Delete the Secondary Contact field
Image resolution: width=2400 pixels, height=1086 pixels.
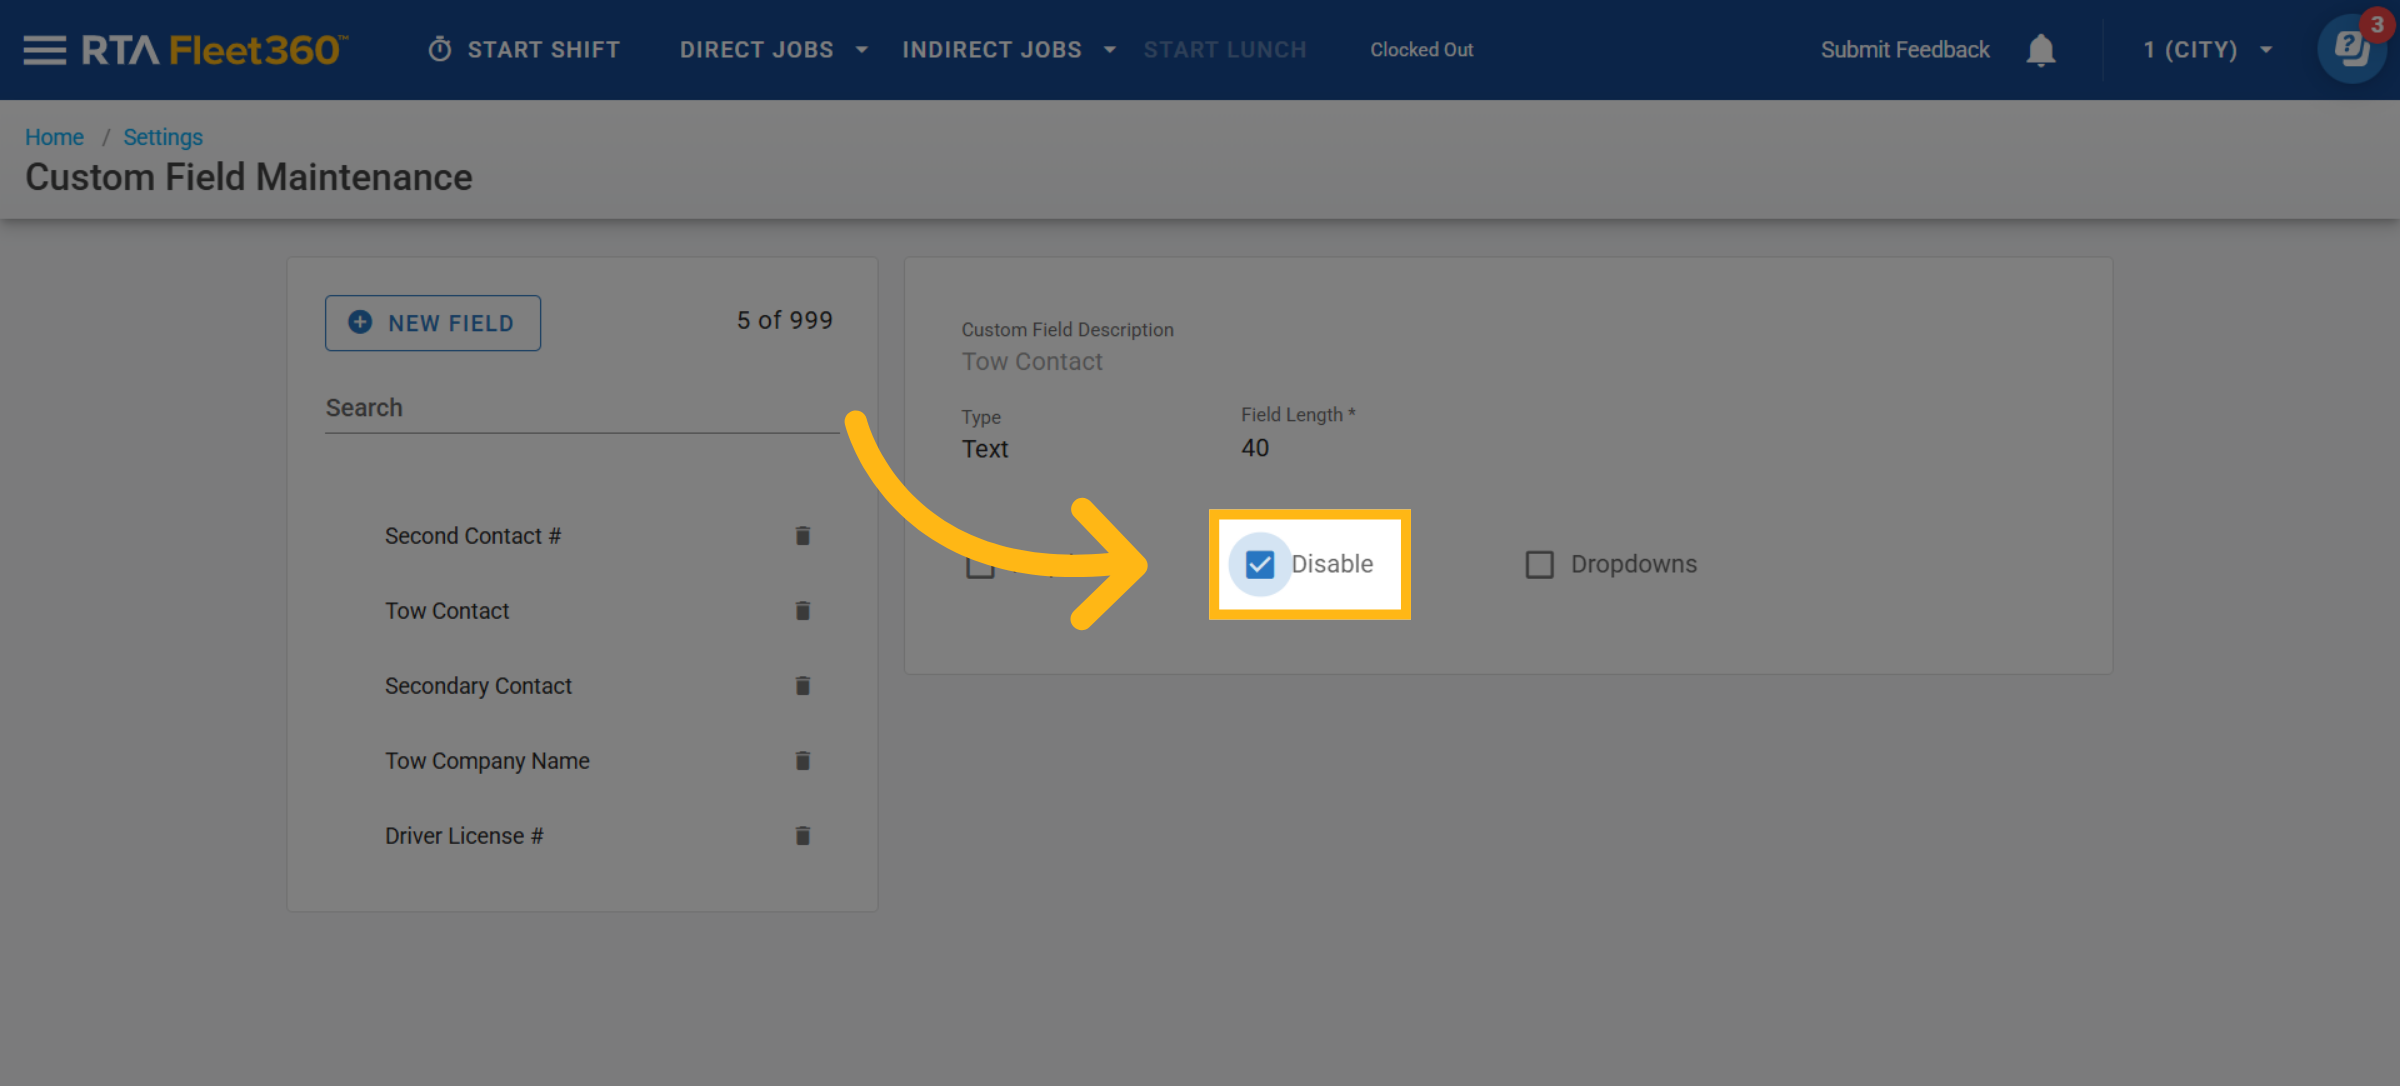click(x=802, y=686)
